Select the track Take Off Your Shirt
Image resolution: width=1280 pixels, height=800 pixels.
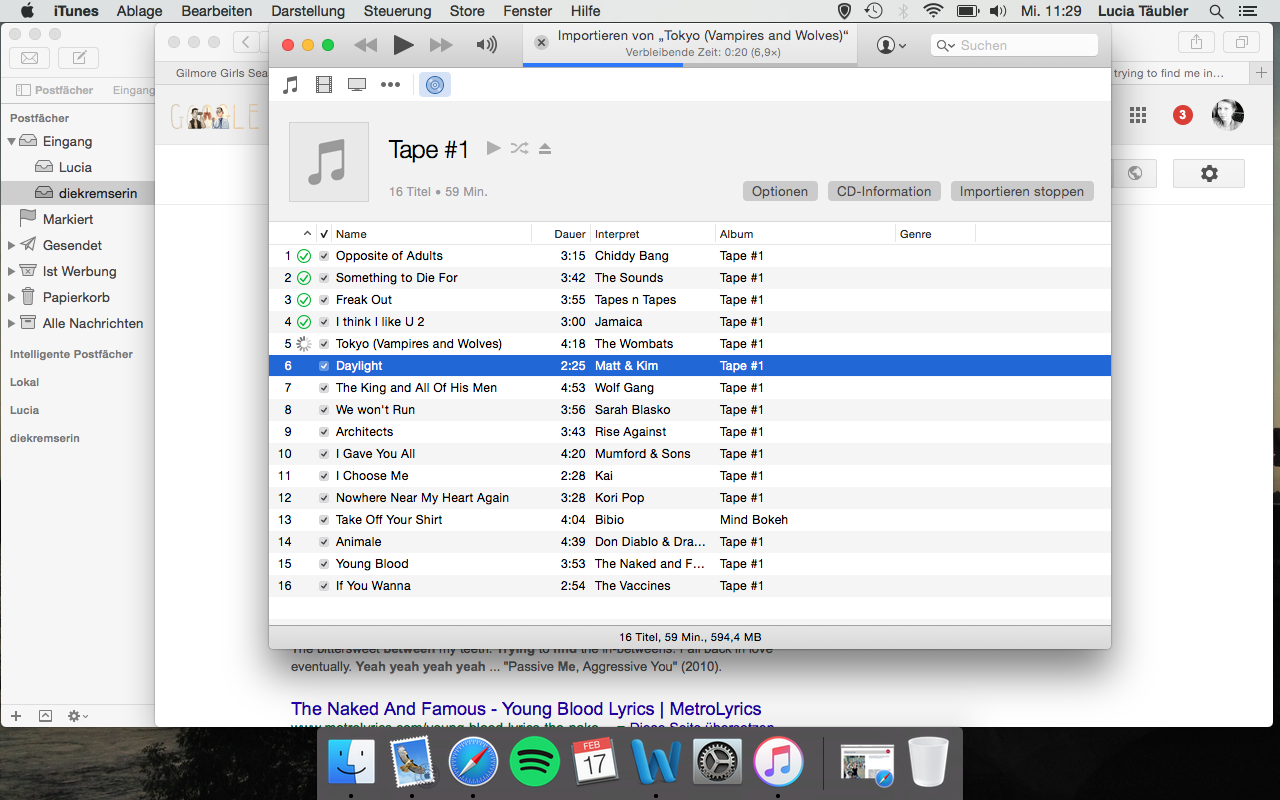click(x=389, y=520)
